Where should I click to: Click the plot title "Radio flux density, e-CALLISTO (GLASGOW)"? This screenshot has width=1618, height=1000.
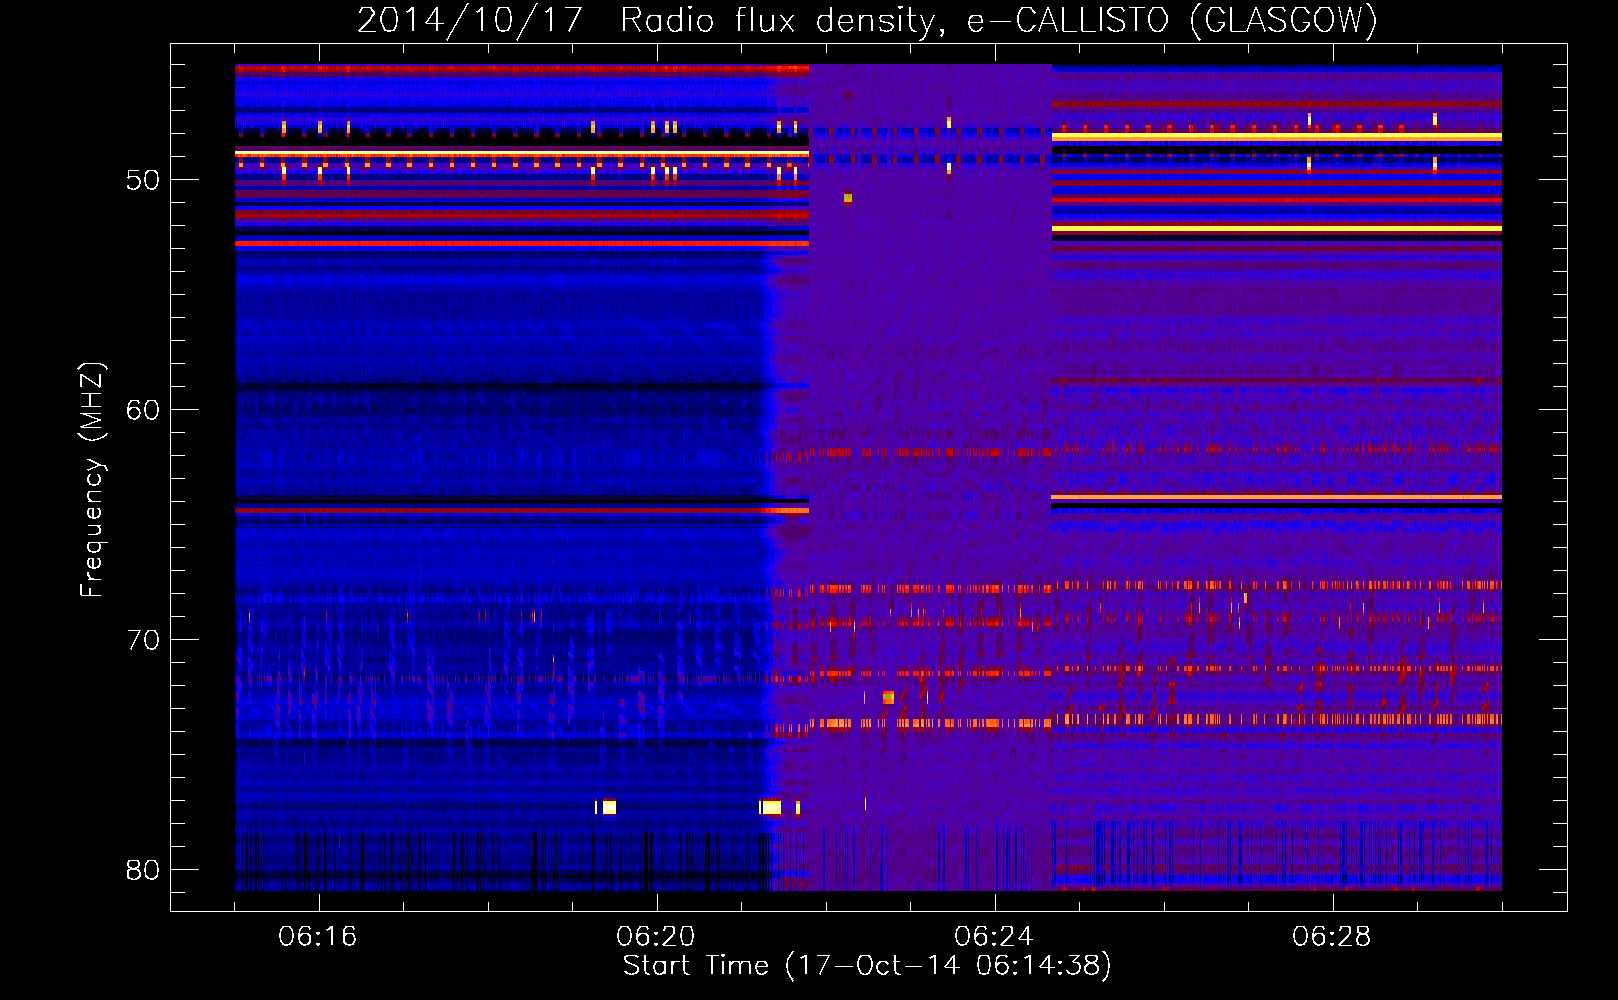999,21
